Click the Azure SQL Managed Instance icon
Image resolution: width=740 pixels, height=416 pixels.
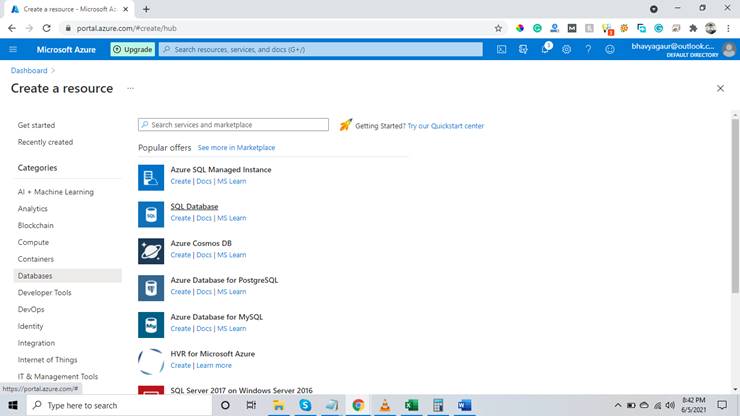[x=151, y=178]
